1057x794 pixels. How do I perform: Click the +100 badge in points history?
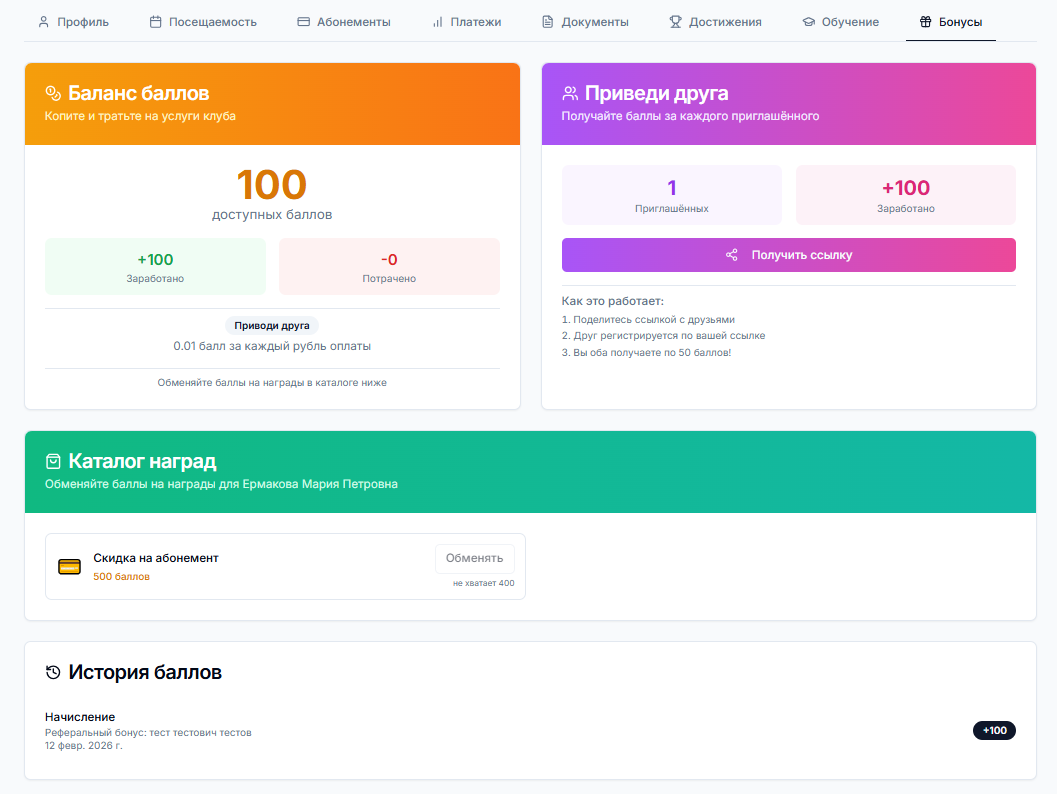tap(994, 730)
